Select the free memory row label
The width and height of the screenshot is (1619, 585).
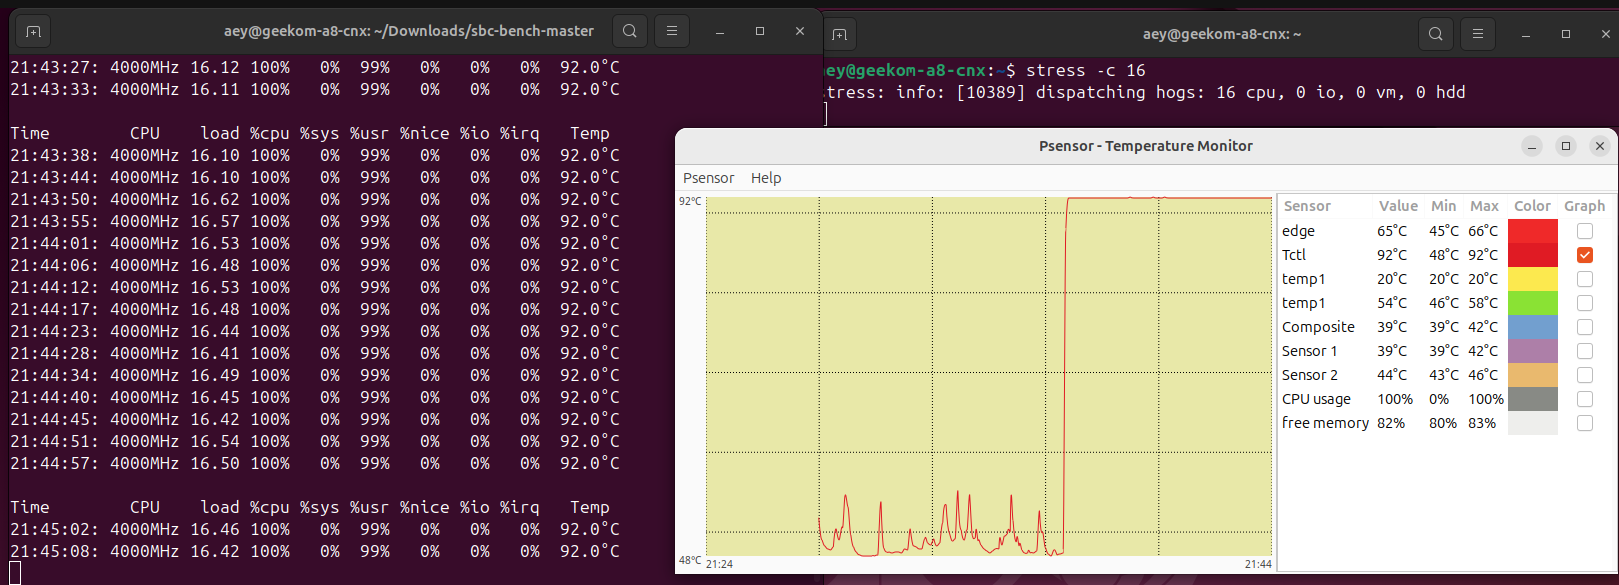click(1325, 423)
